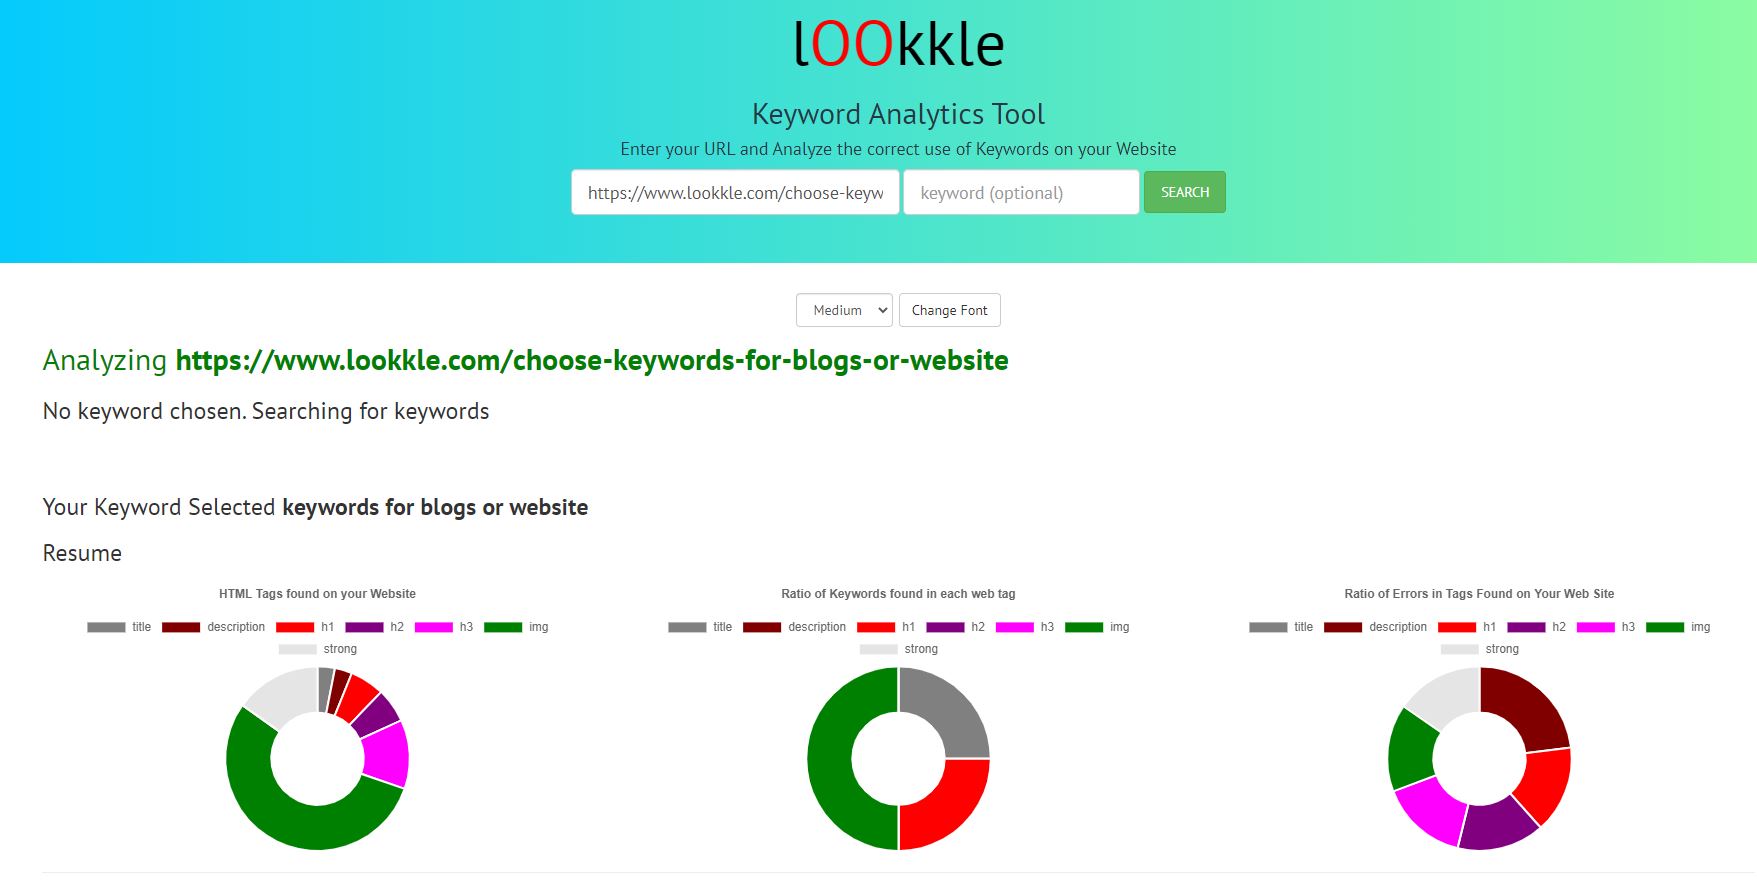The image size is (1757, 887).
Task: Toggle img legend in Ratio of Keywords chart
Action: pos(1097,627)
